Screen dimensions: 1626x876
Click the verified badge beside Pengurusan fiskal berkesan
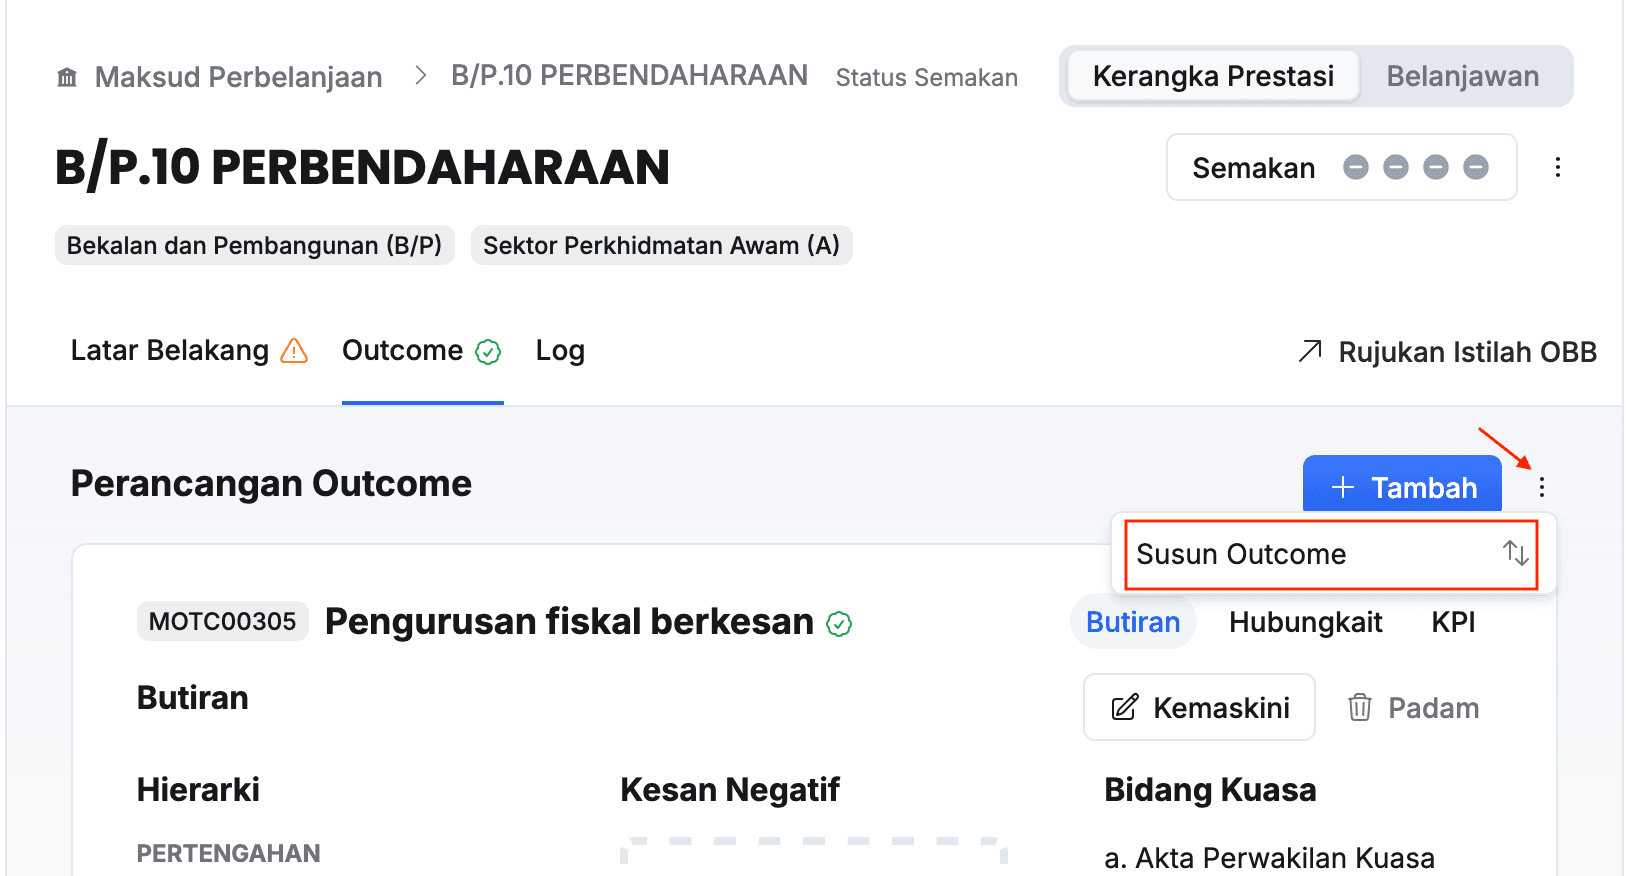839,624
